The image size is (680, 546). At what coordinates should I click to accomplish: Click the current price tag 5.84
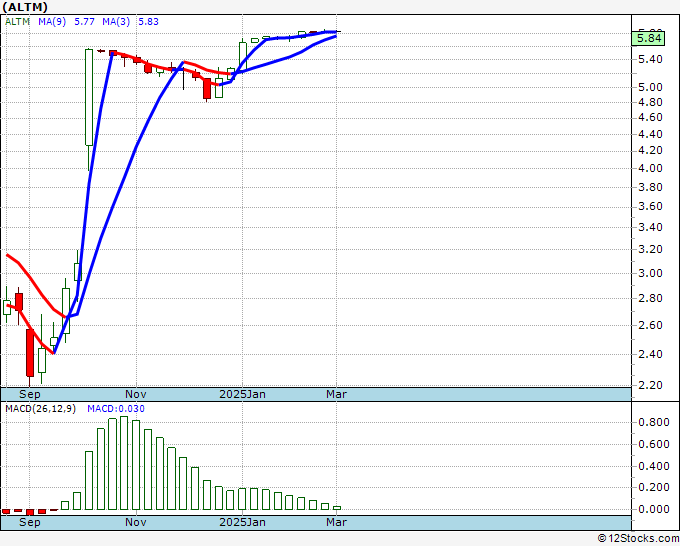648,38
